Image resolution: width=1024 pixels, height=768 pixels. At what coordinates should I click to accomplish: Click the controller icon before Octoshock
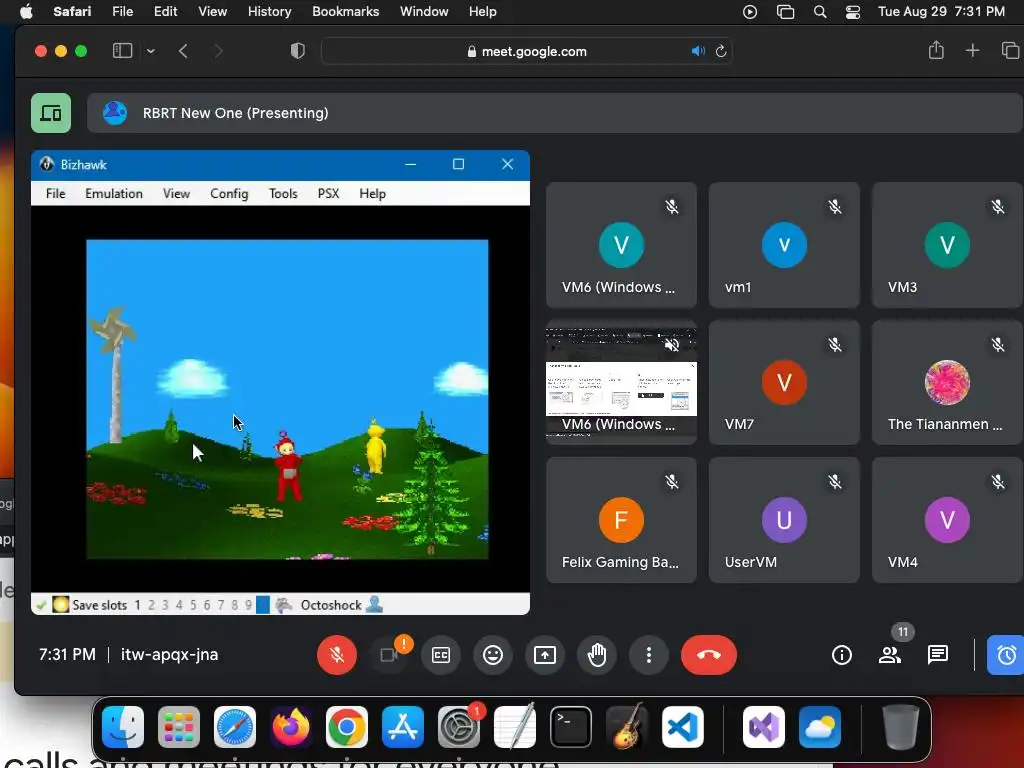point(283,605)
